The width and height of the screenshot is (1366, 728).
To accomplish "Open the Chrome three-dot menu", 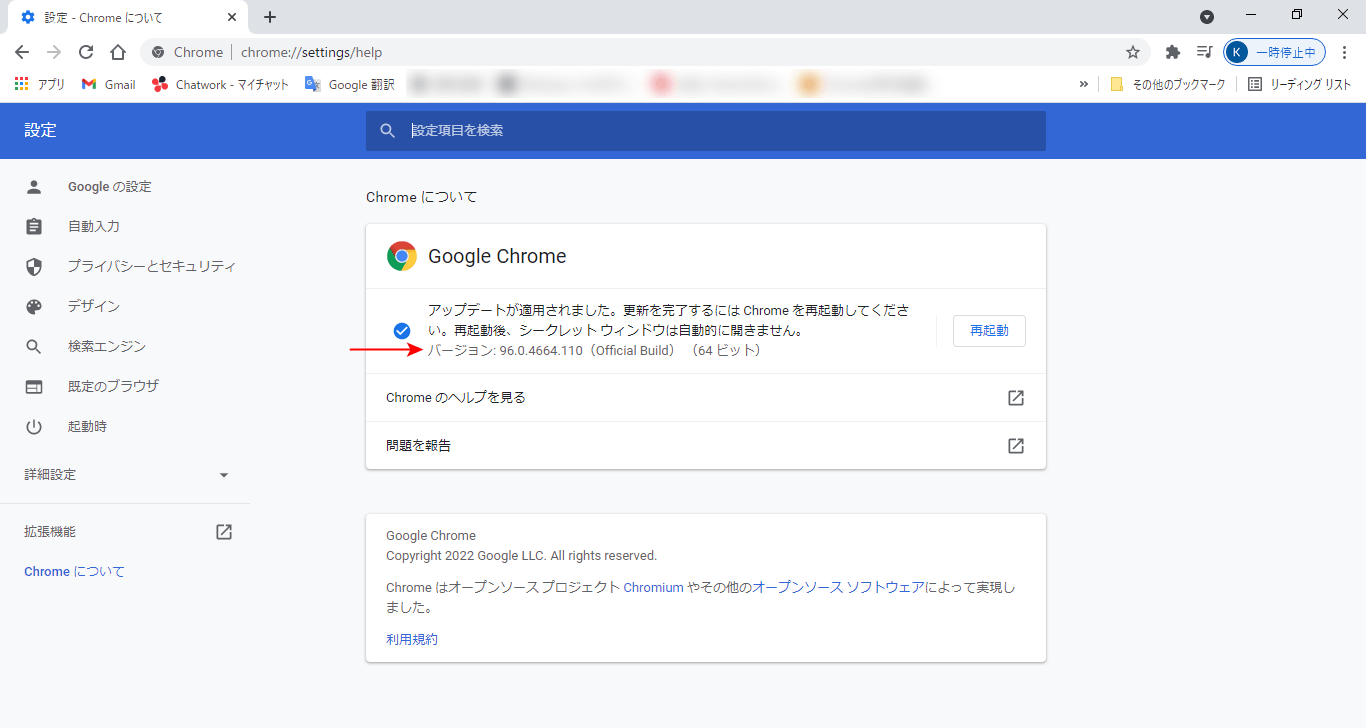I will 1345,52.
